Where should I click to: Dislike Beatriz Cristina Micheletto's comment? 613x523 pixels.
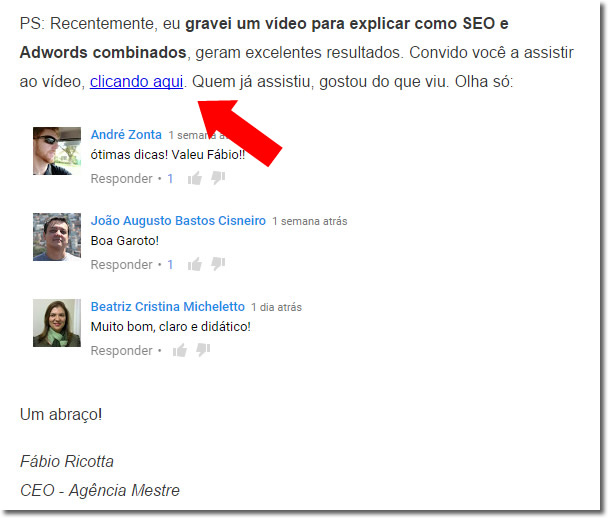click(x=204, y=352)
